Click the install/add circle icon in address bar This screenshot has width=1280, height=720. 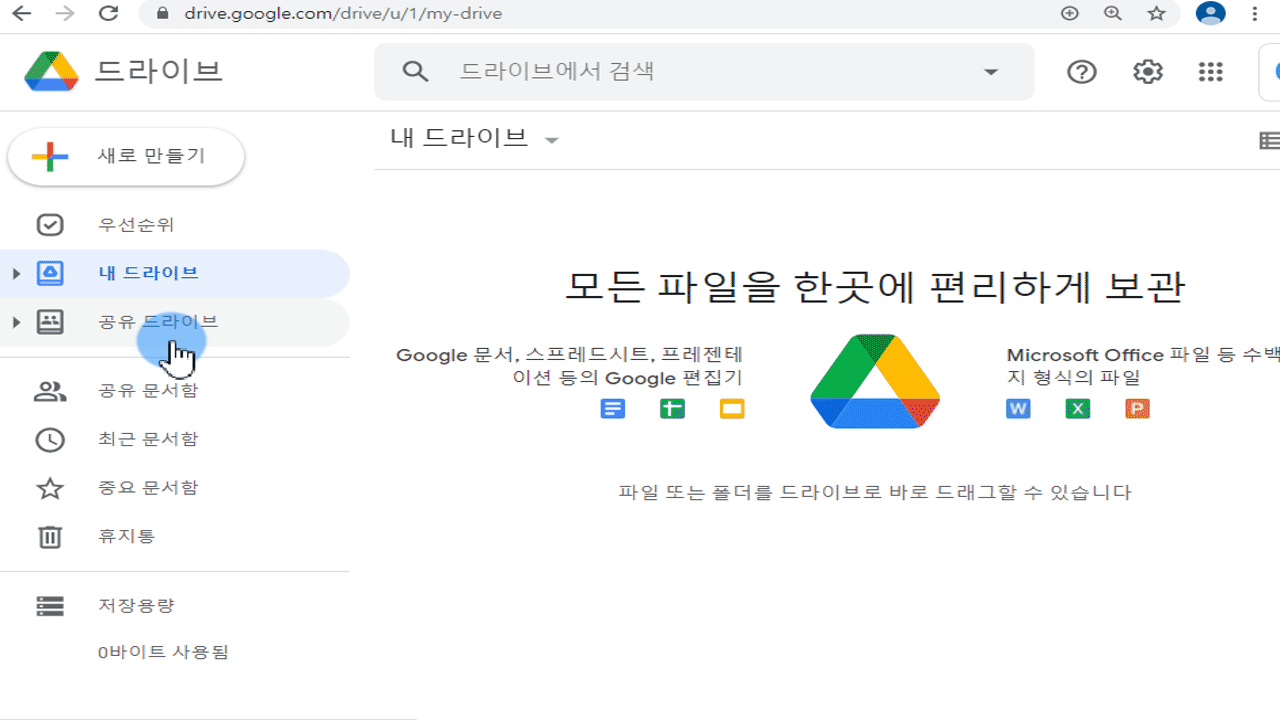[1070, 14]
